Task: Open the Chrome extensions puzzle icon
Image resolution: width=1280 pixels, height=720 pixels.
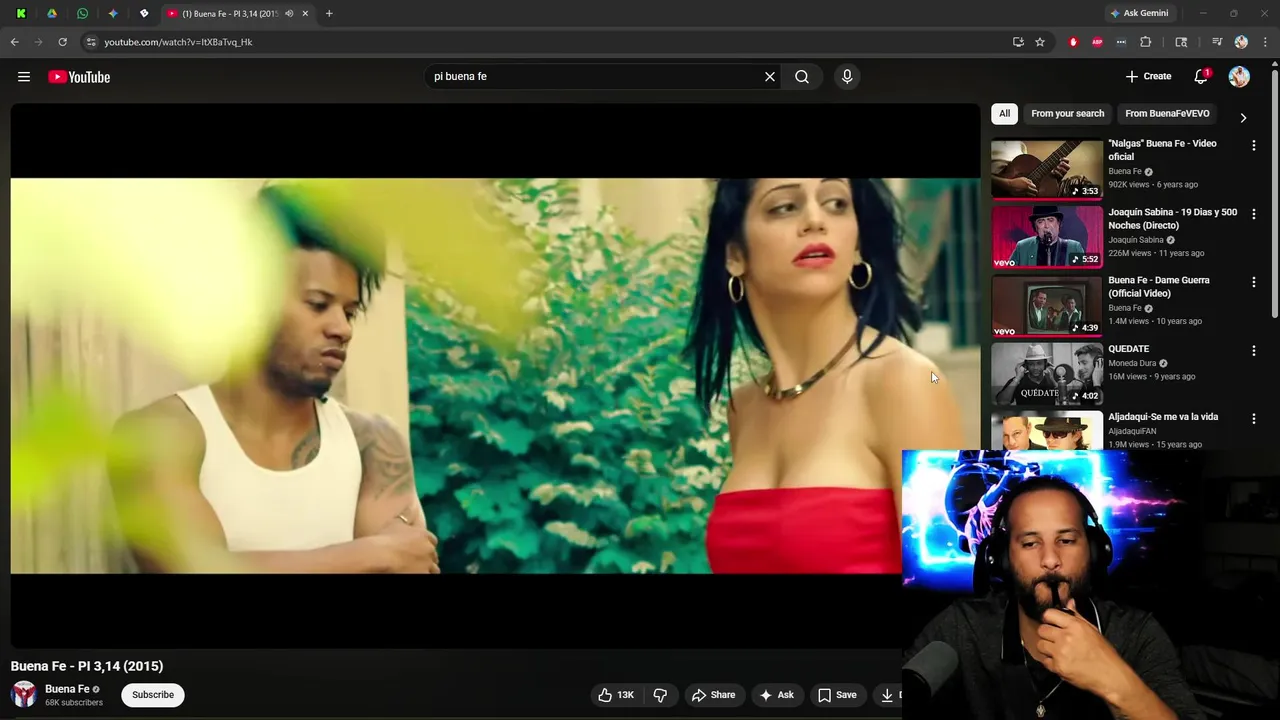Action: [x=1146, y=42]
